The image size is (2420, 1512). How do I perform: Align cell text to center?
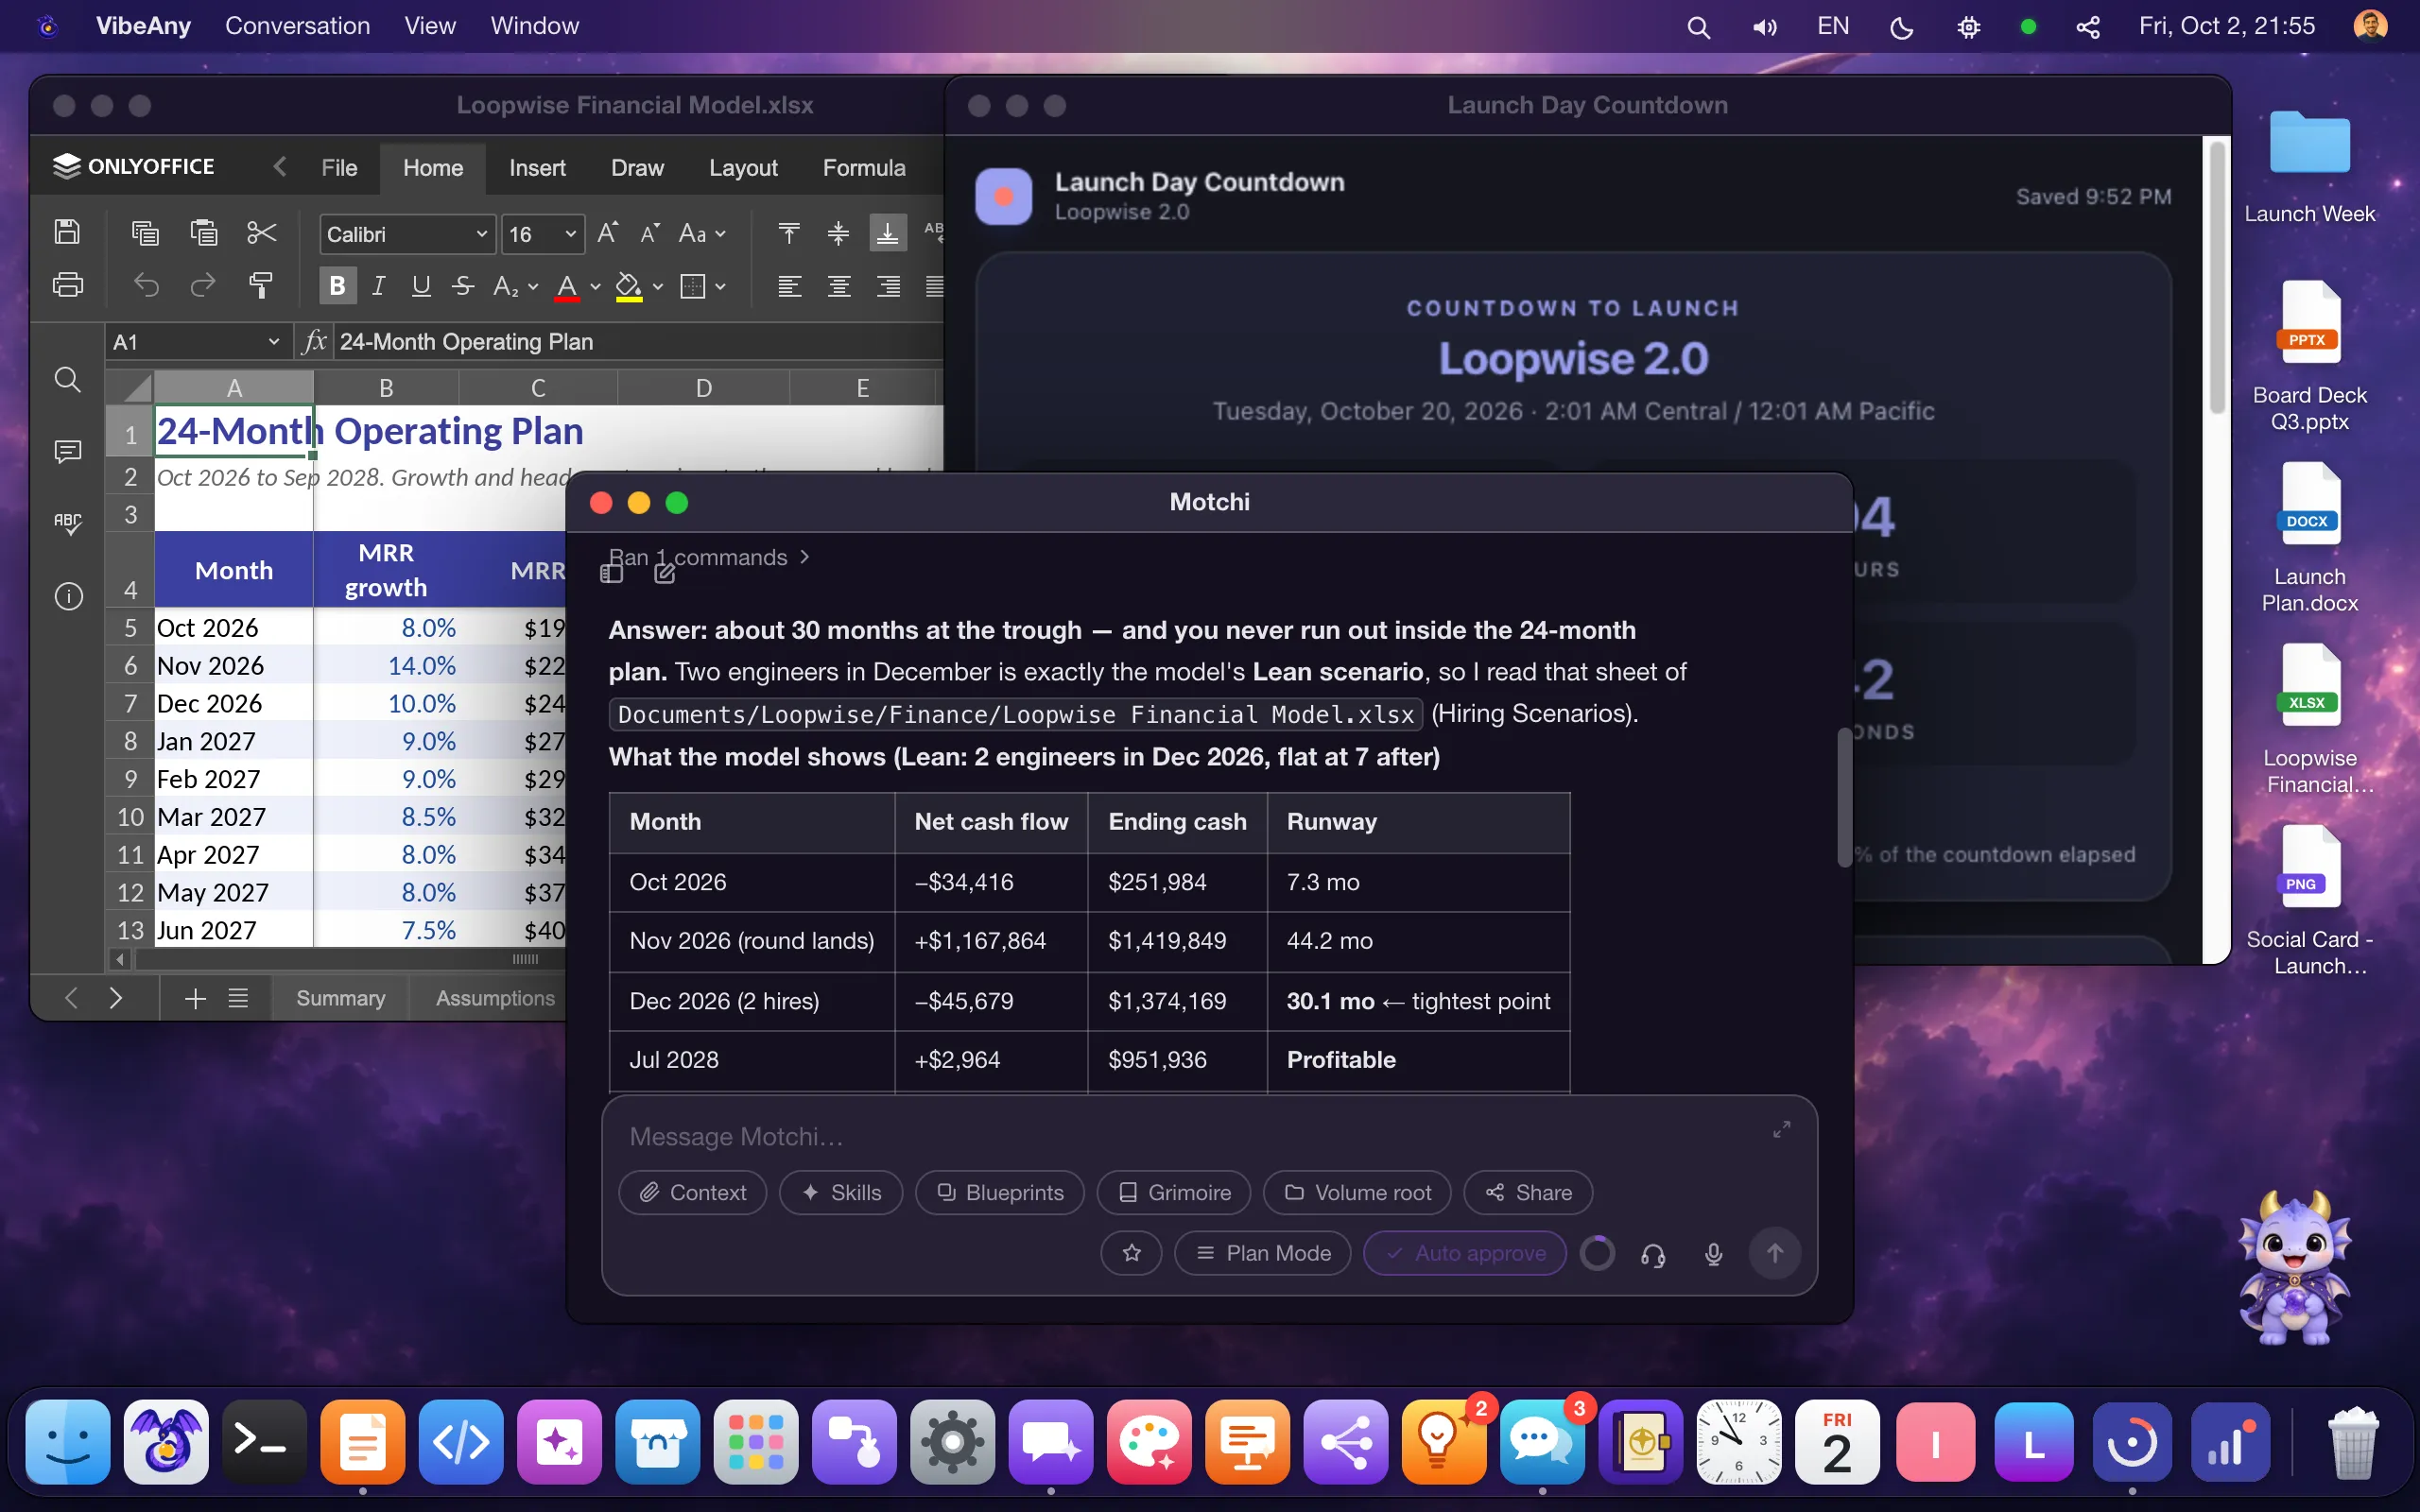[838, 287]
